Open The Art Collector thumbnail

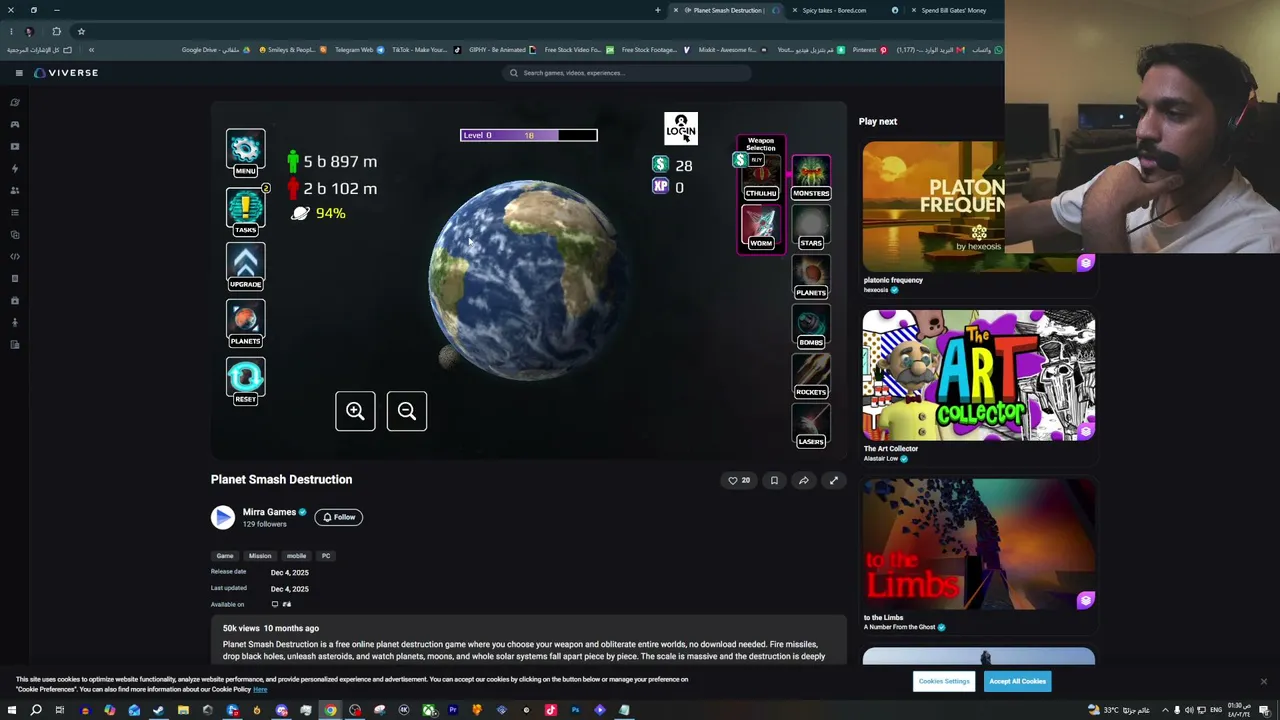pyautogui.click(x=979, y=375)
